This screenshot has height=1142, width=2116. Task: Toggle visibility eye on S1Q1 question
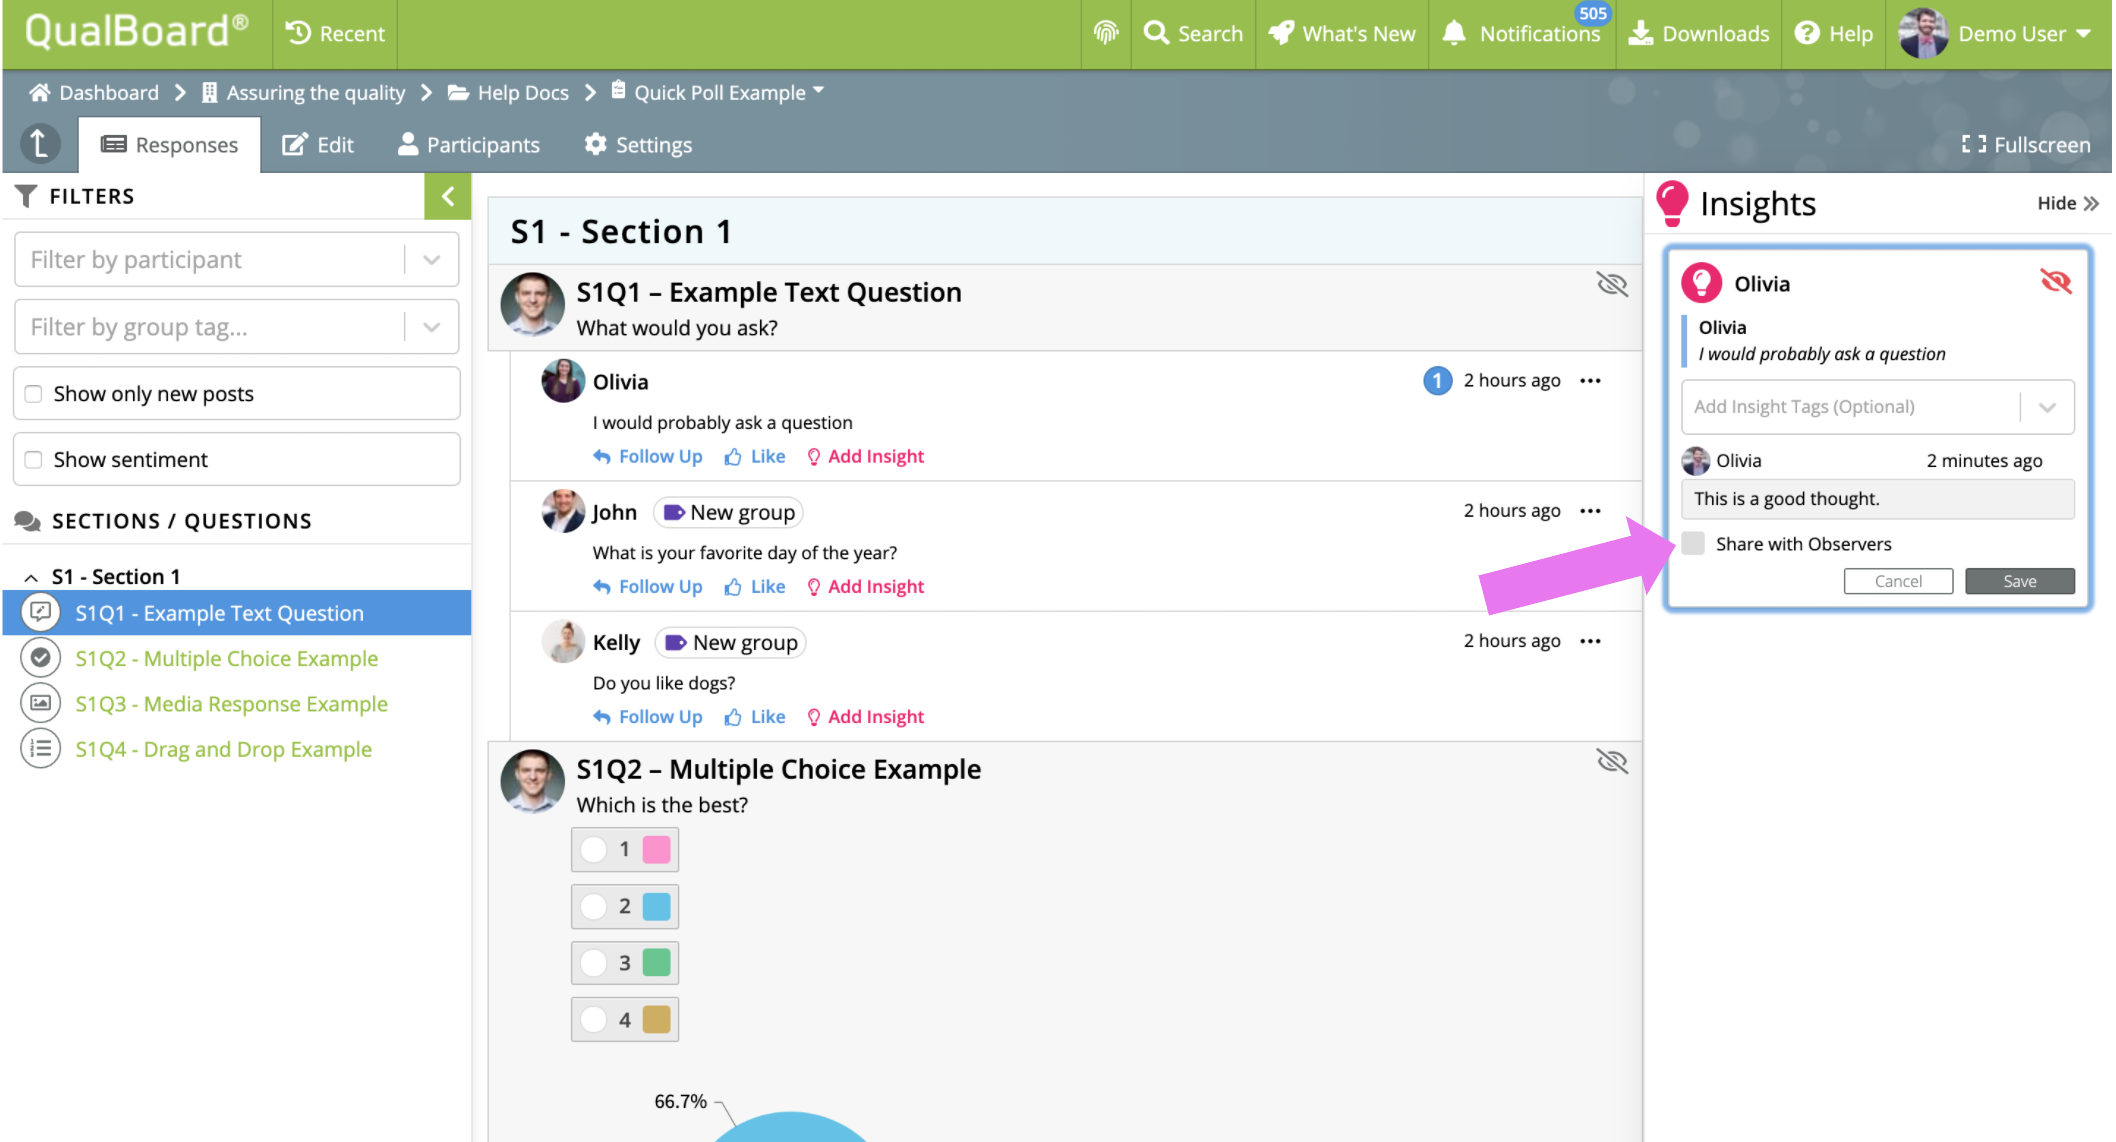pos(1611,285)
